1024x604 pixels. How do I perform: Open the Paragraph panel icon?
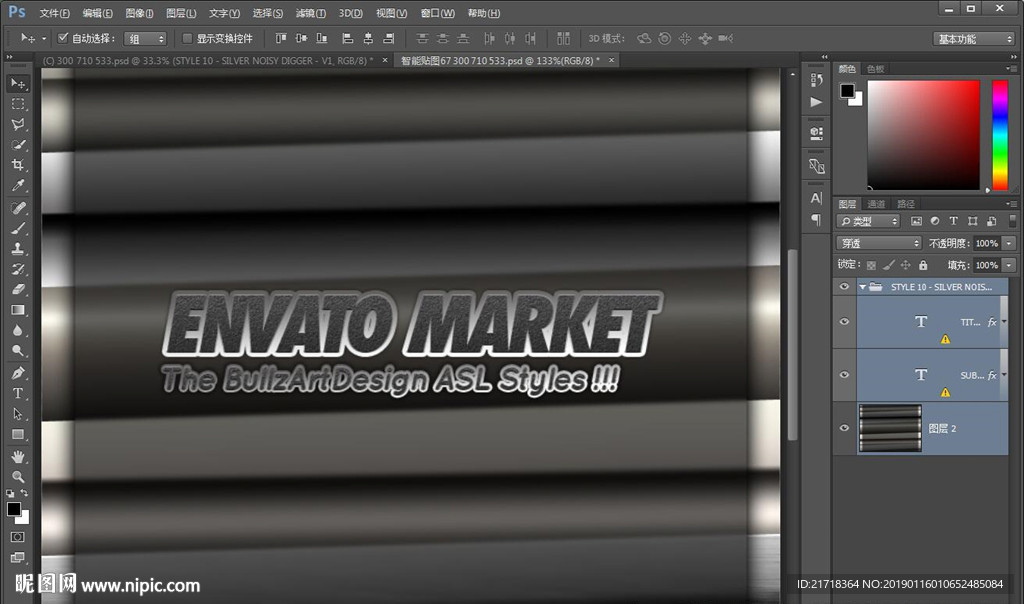coord(816,219)
